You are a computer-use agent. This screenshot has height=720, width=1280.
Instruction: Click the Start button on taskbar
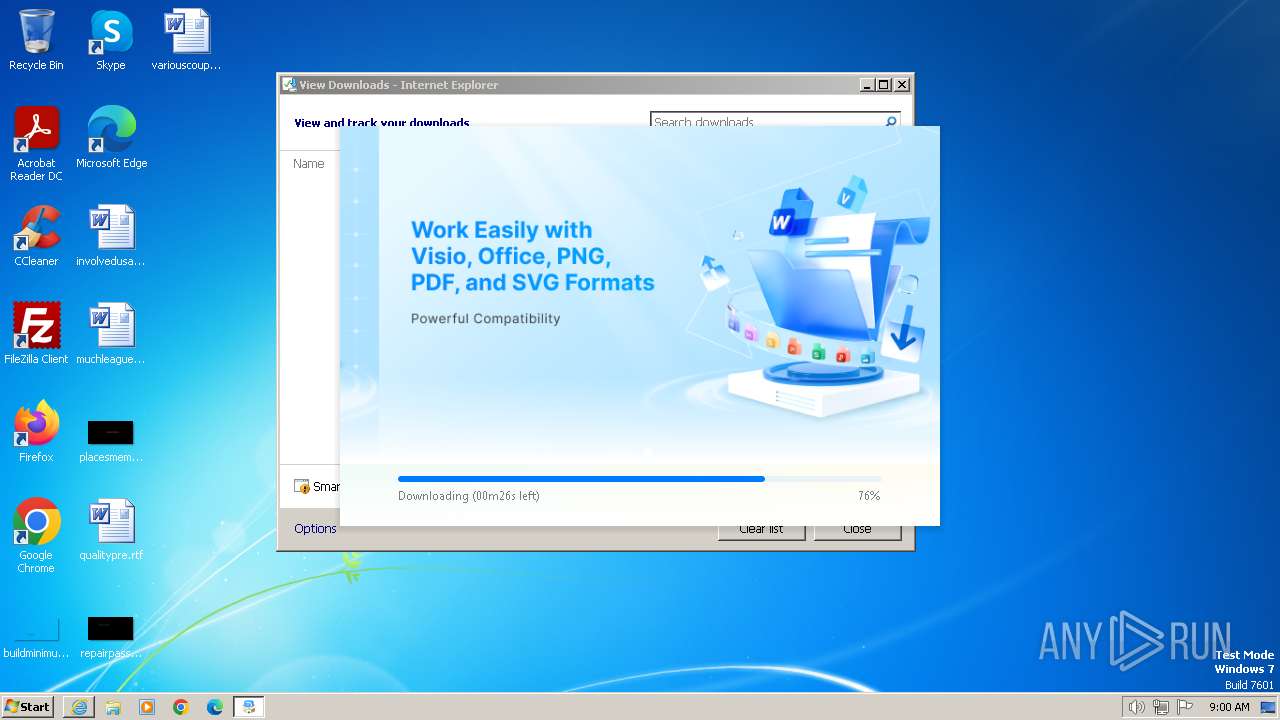coord(28,707)
